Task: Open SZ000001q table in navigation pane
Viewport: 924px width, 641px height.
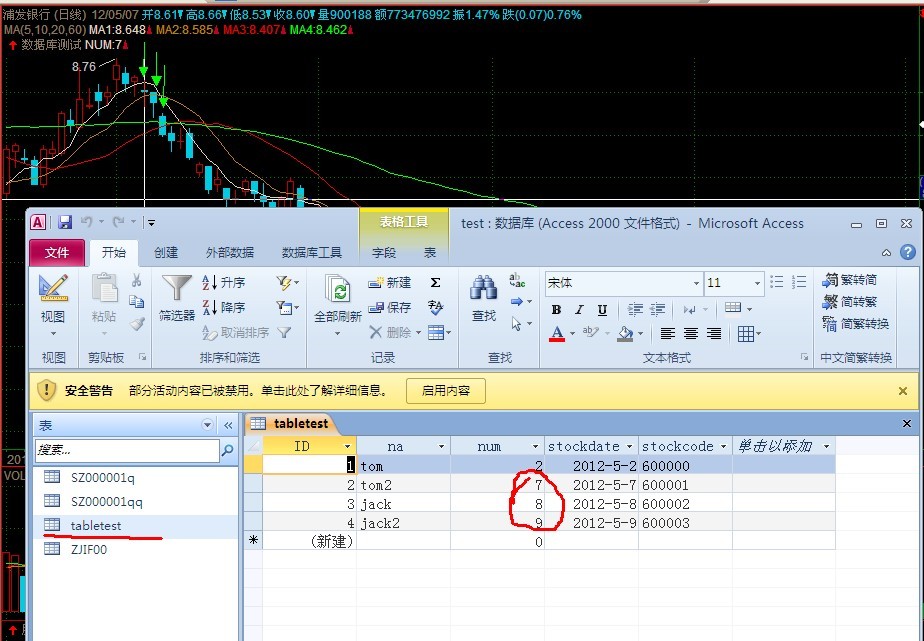Action: [103, 477]
